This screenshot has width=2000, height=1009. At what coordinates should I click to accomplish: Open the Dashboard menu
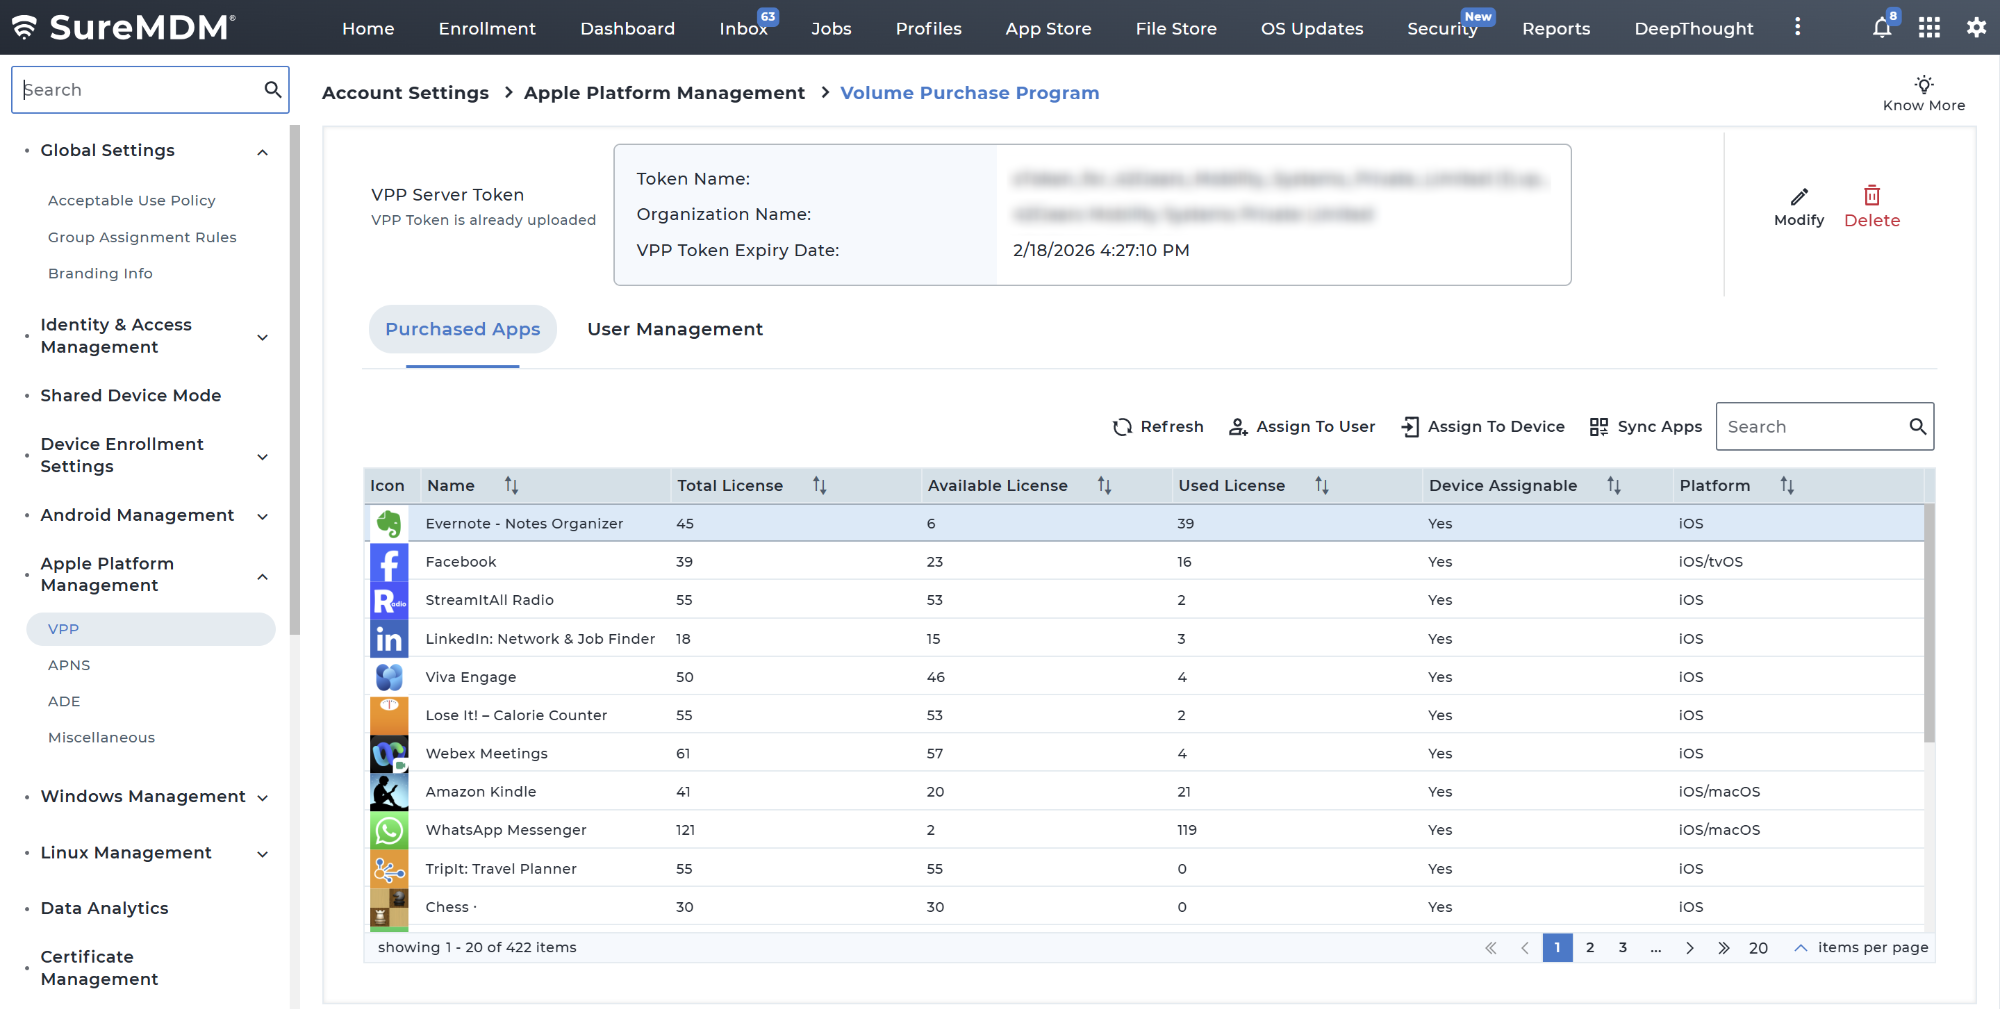627,28
